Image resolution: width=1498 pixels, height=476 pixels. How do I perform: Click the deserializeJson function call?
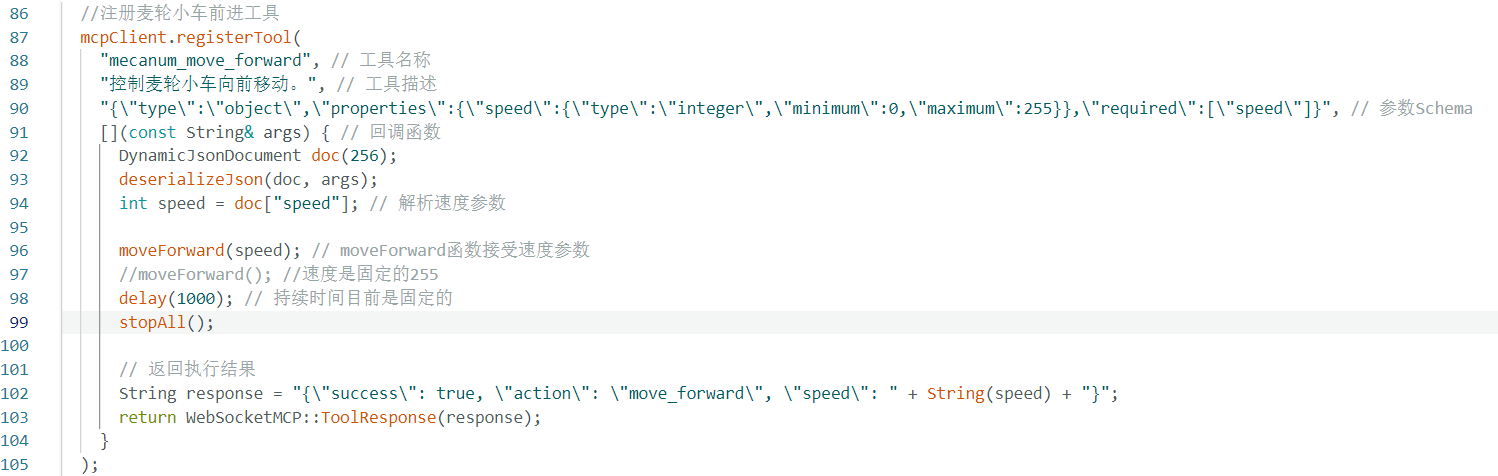[x=191, y=180]
